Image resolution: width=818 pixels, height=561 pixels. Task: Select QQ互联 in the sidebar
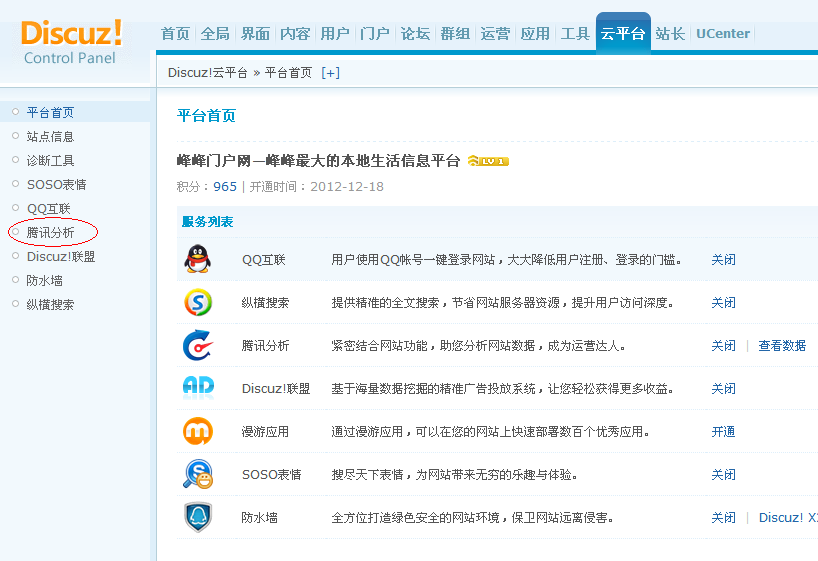pyautogui.click(x=49, y=208)
